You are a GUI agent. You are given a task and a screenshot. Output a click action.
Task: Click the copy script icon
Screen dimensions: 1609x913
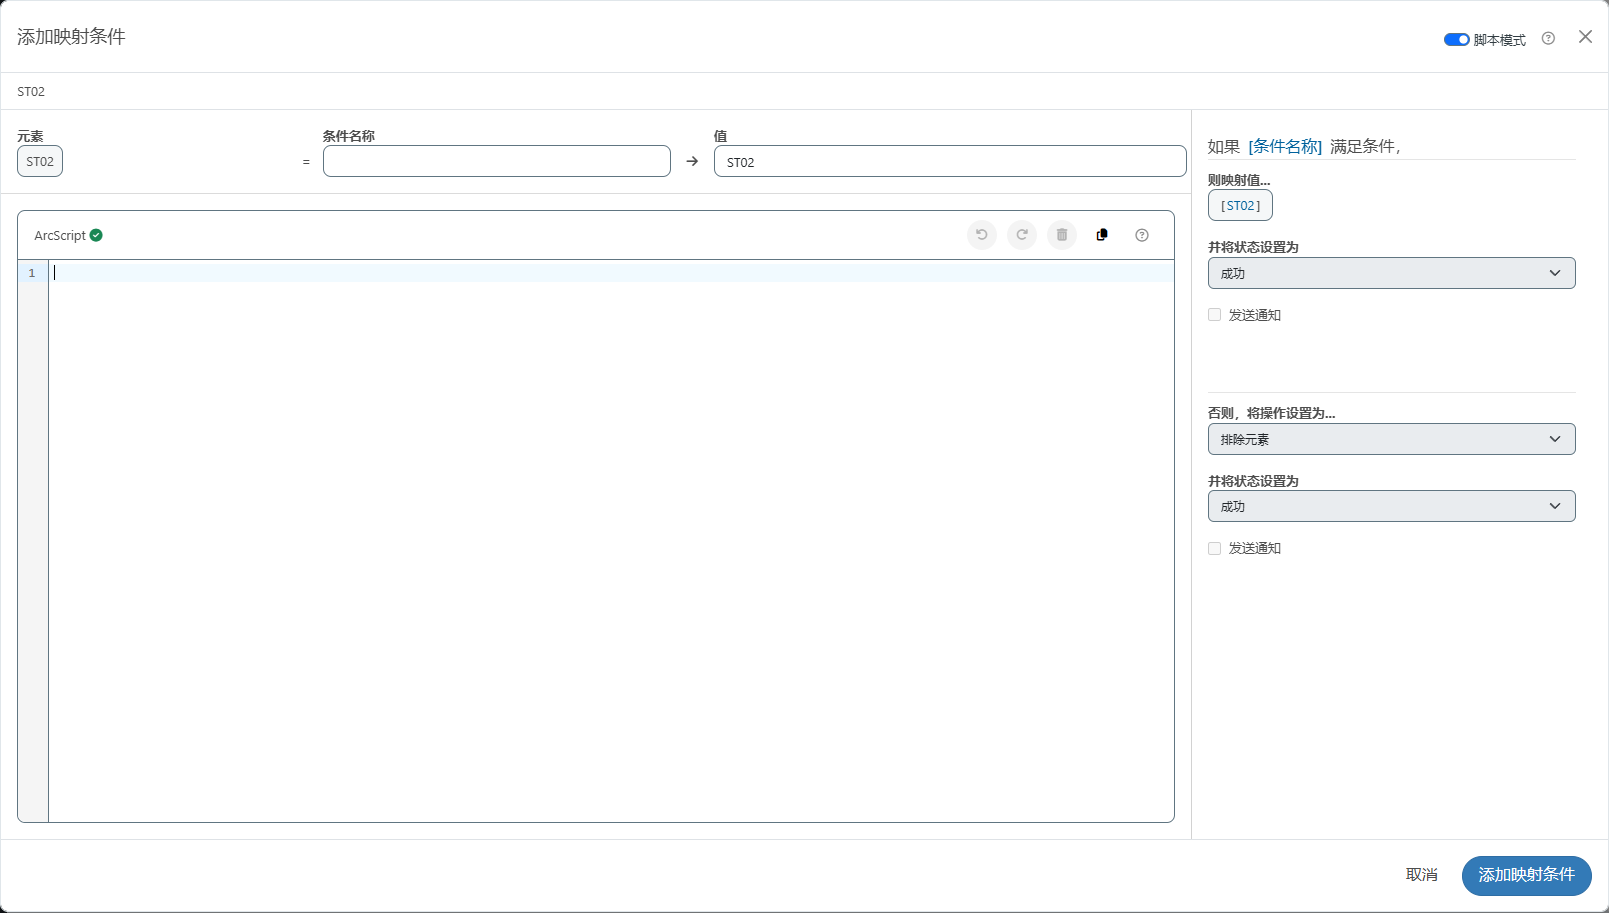tap(1101, 235)
